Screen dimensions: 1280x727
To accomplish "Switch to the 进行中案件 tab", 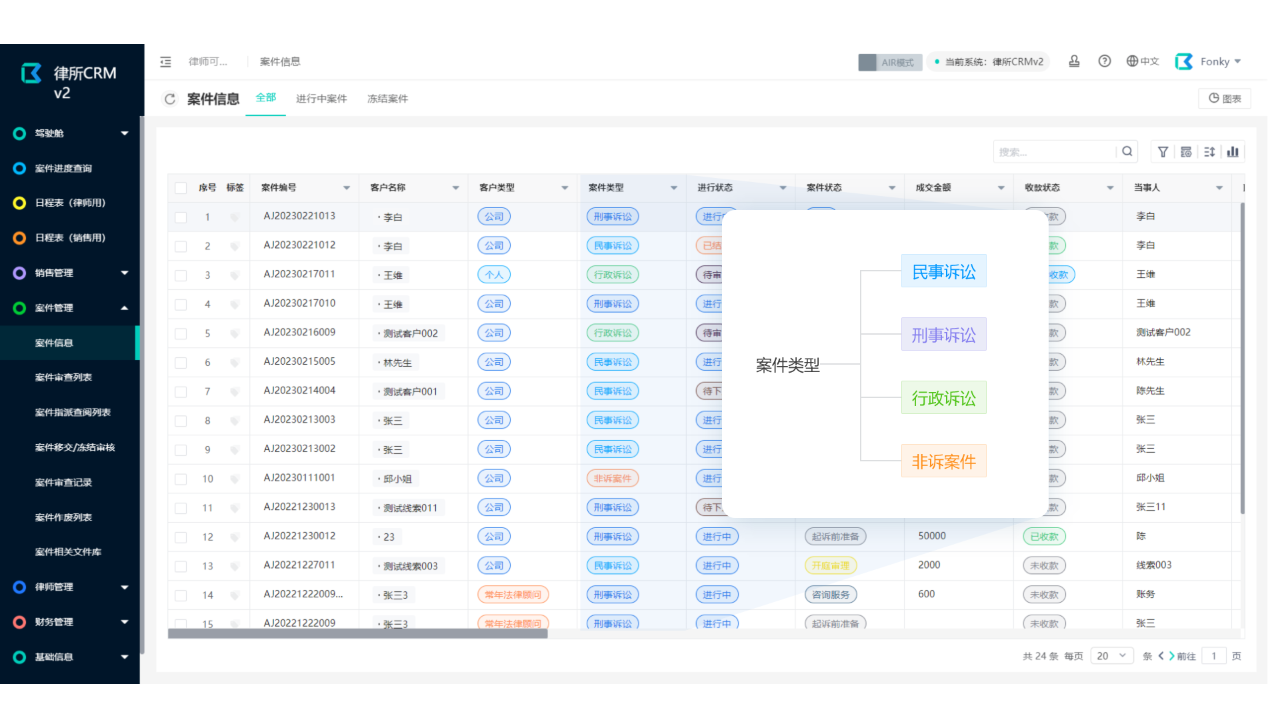I will (x=321, y=99).
